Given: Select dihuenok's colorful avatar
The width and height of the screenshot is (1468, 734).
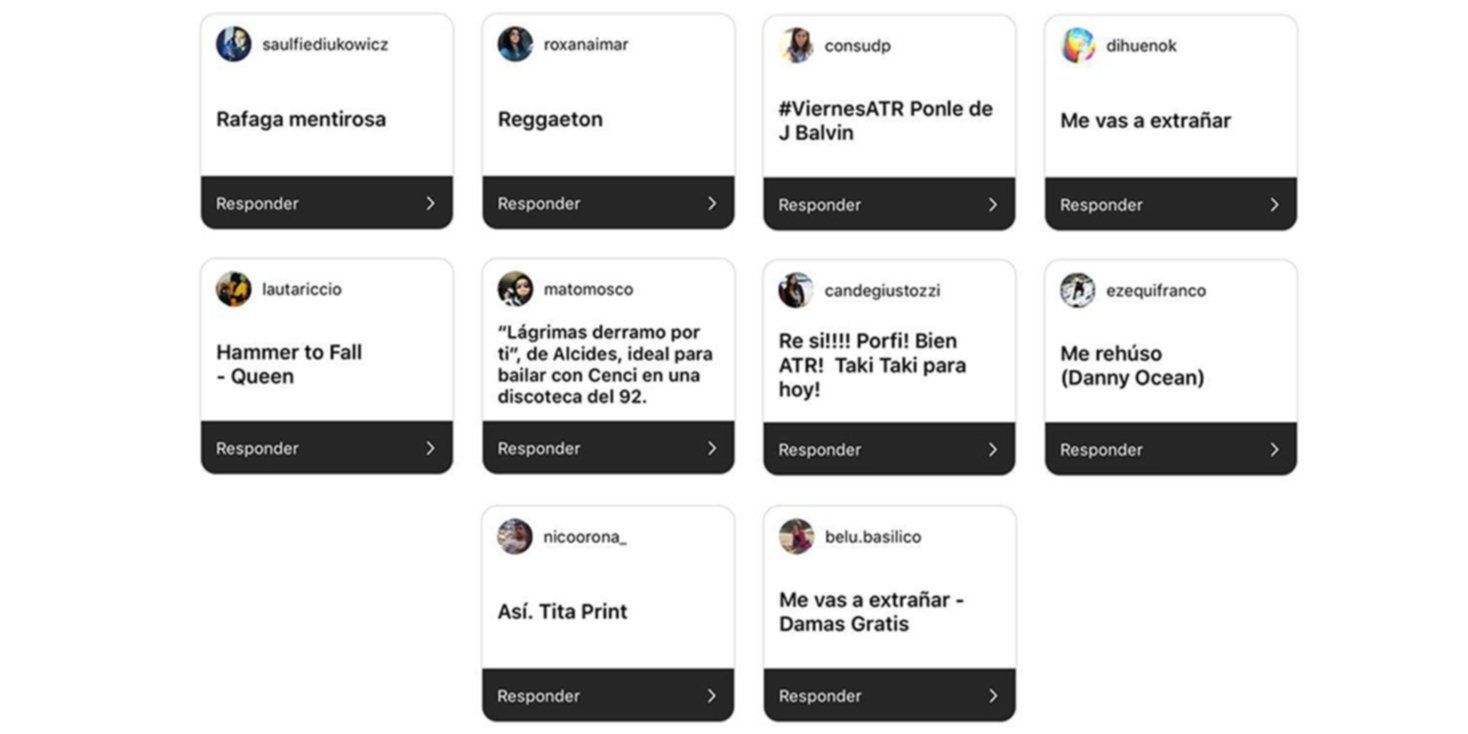Looking at the screenshot, I should click(x=1078, y=45).
